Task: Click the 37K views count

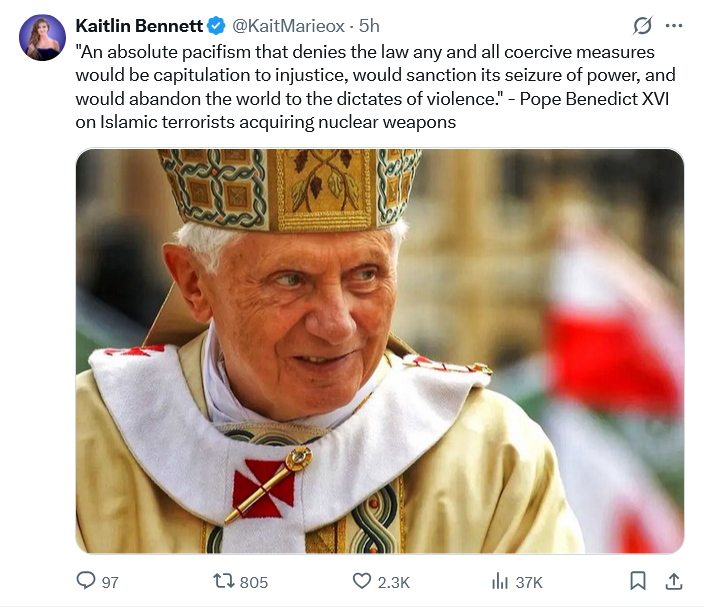Action: (529, 582)
